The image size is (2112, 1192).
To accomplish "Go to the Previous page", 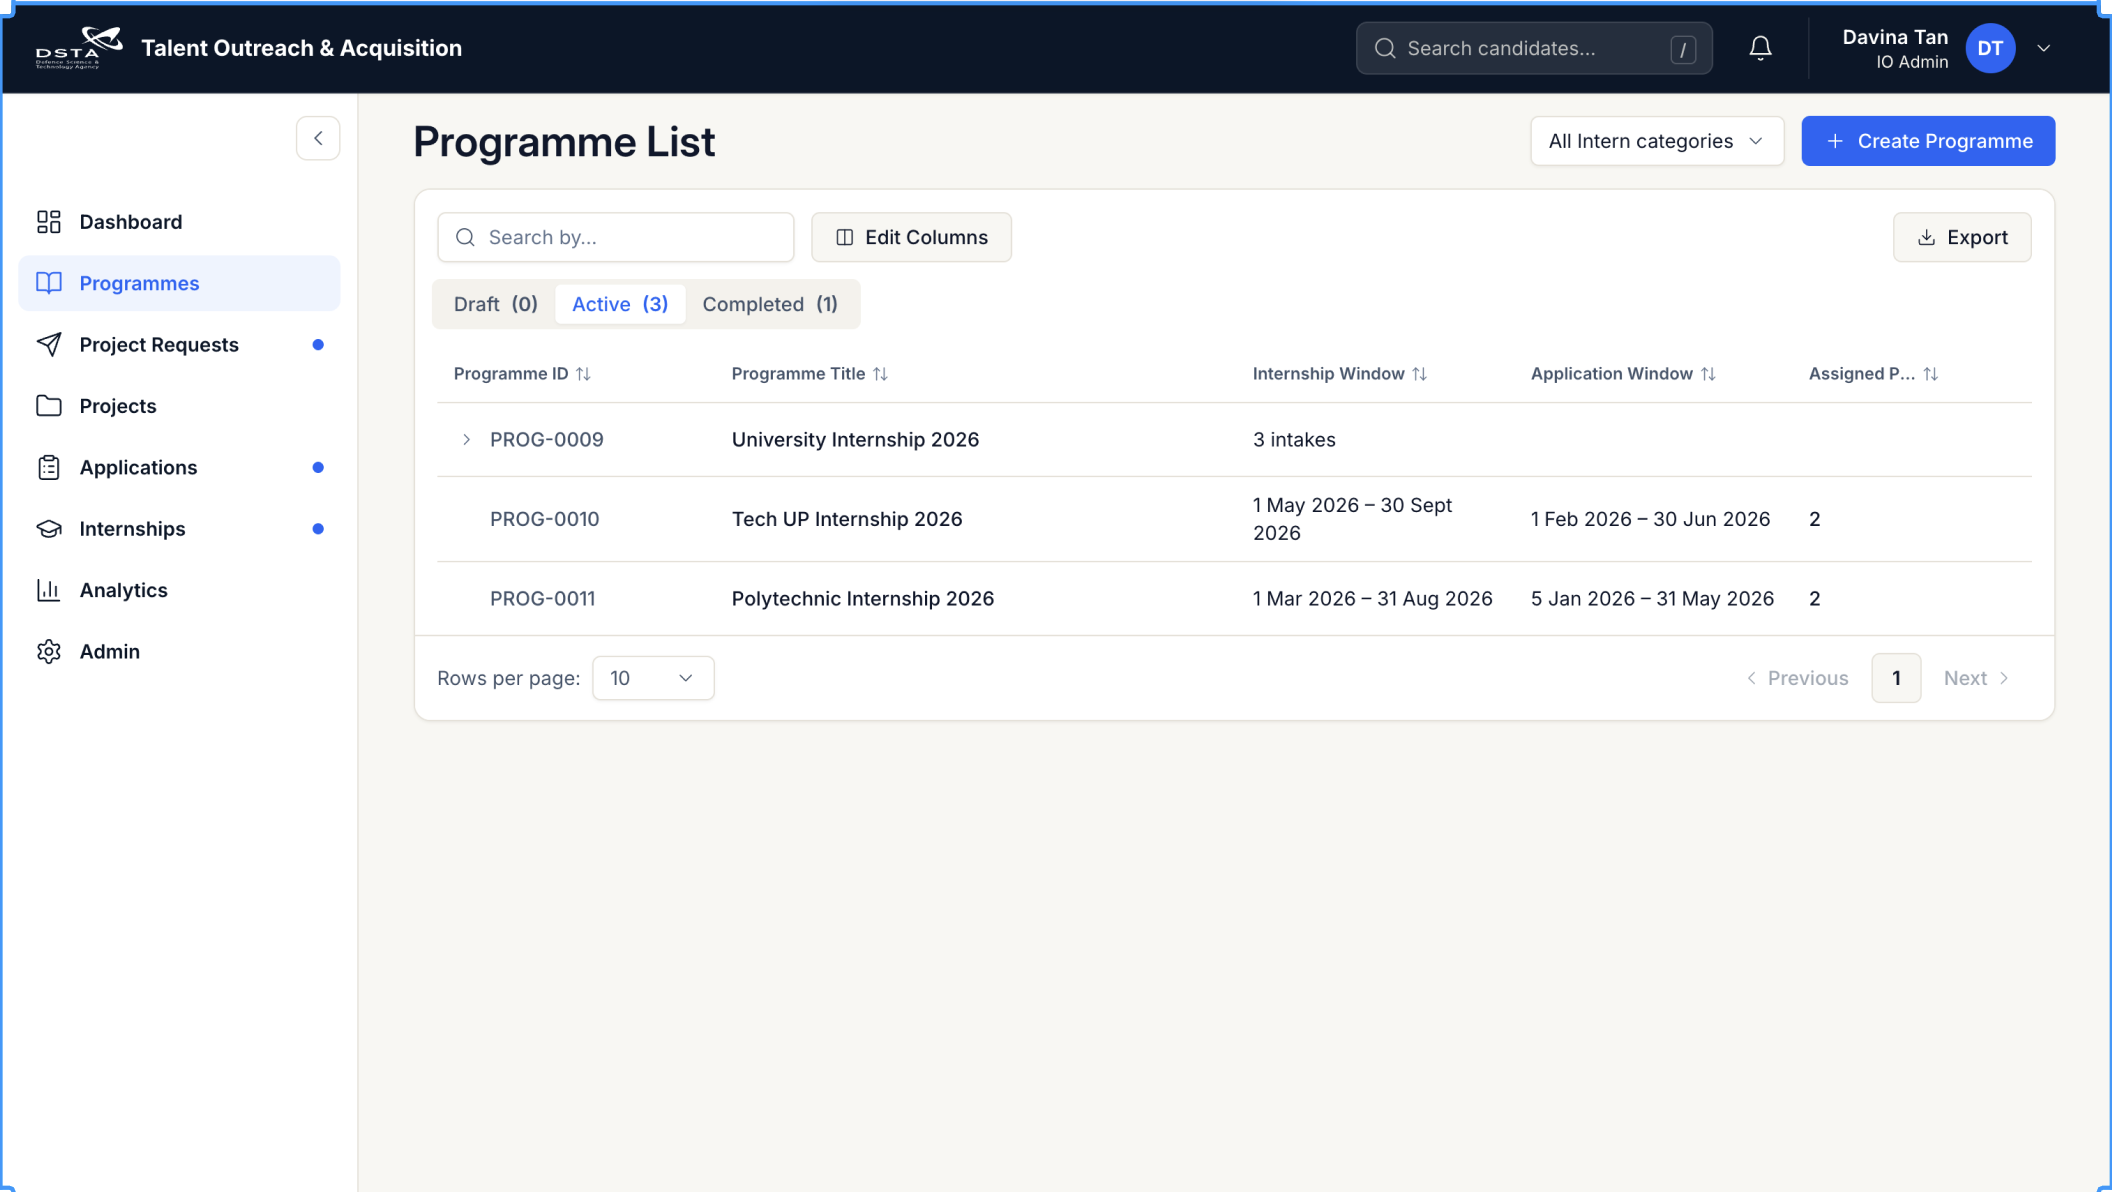I will pos(1797,678).
